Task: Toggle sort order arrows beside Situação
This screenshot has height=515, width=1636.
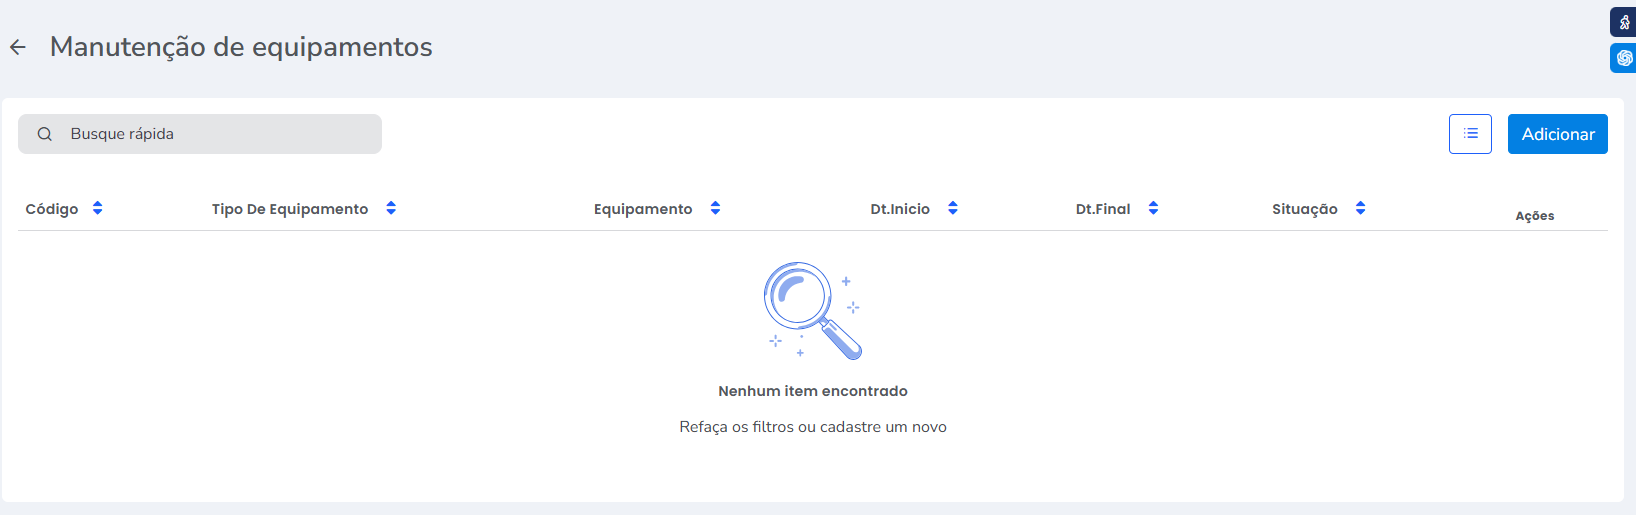Action: coord(1360,208)
